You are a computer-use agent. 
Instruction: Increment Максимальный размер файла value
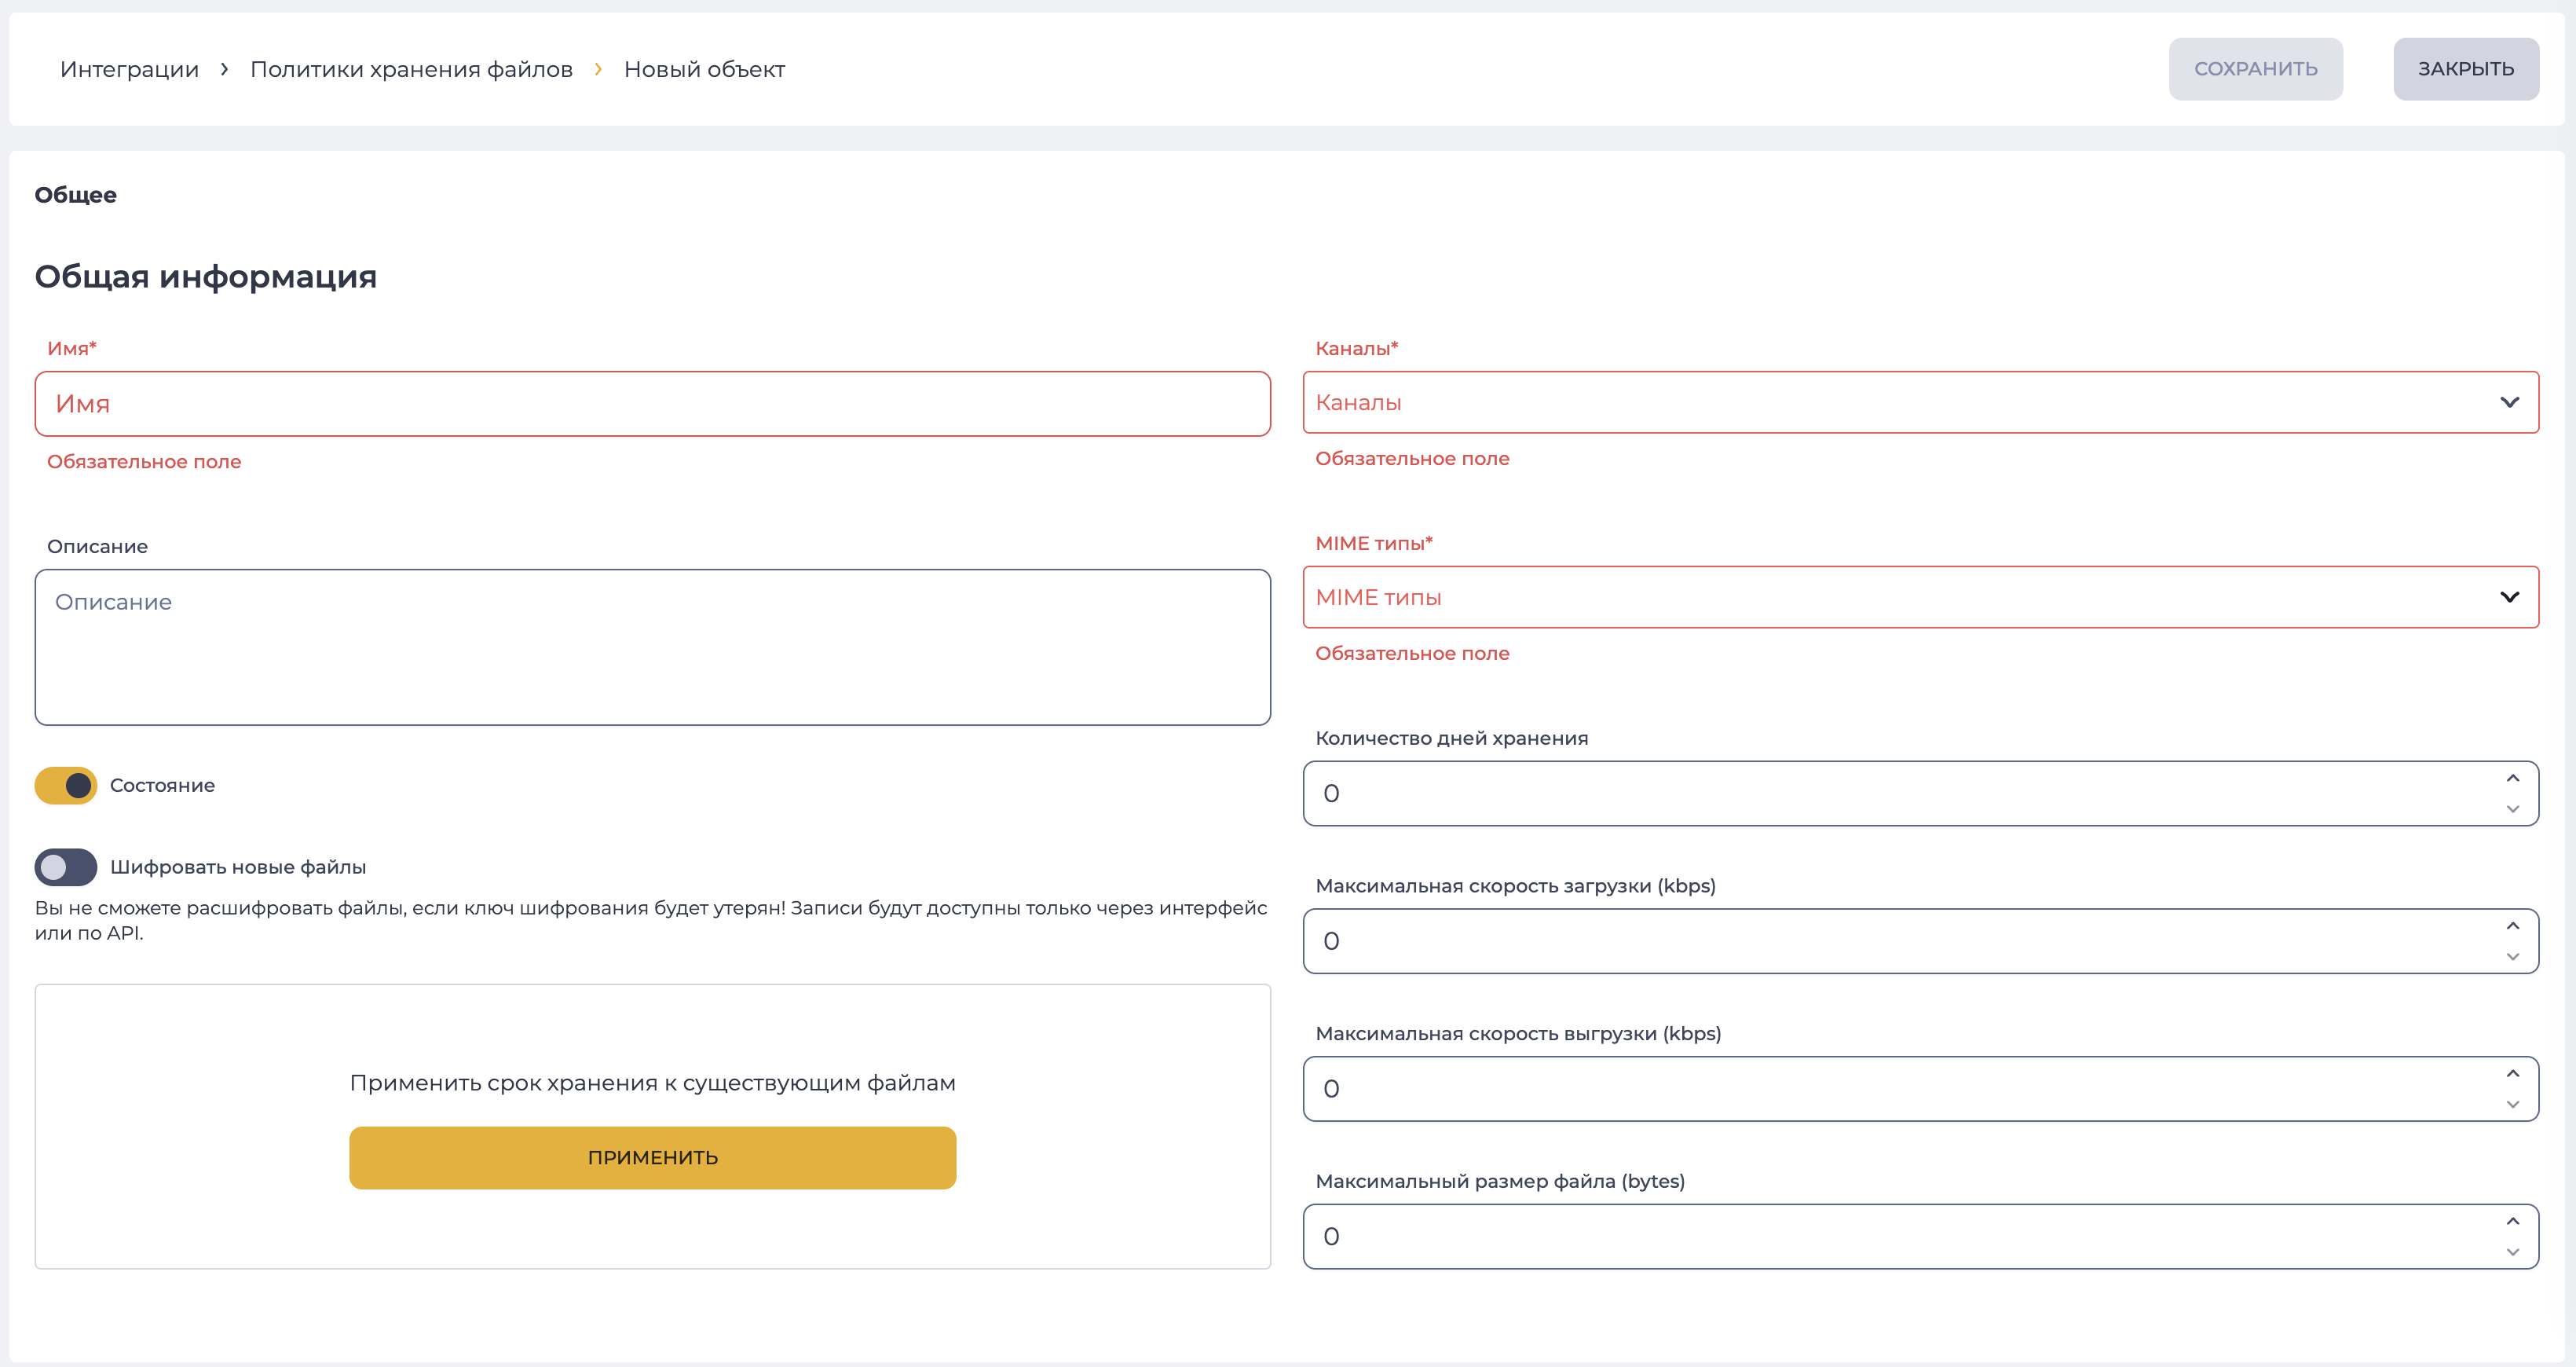pyautogui.click(x=2512, y=1221)
